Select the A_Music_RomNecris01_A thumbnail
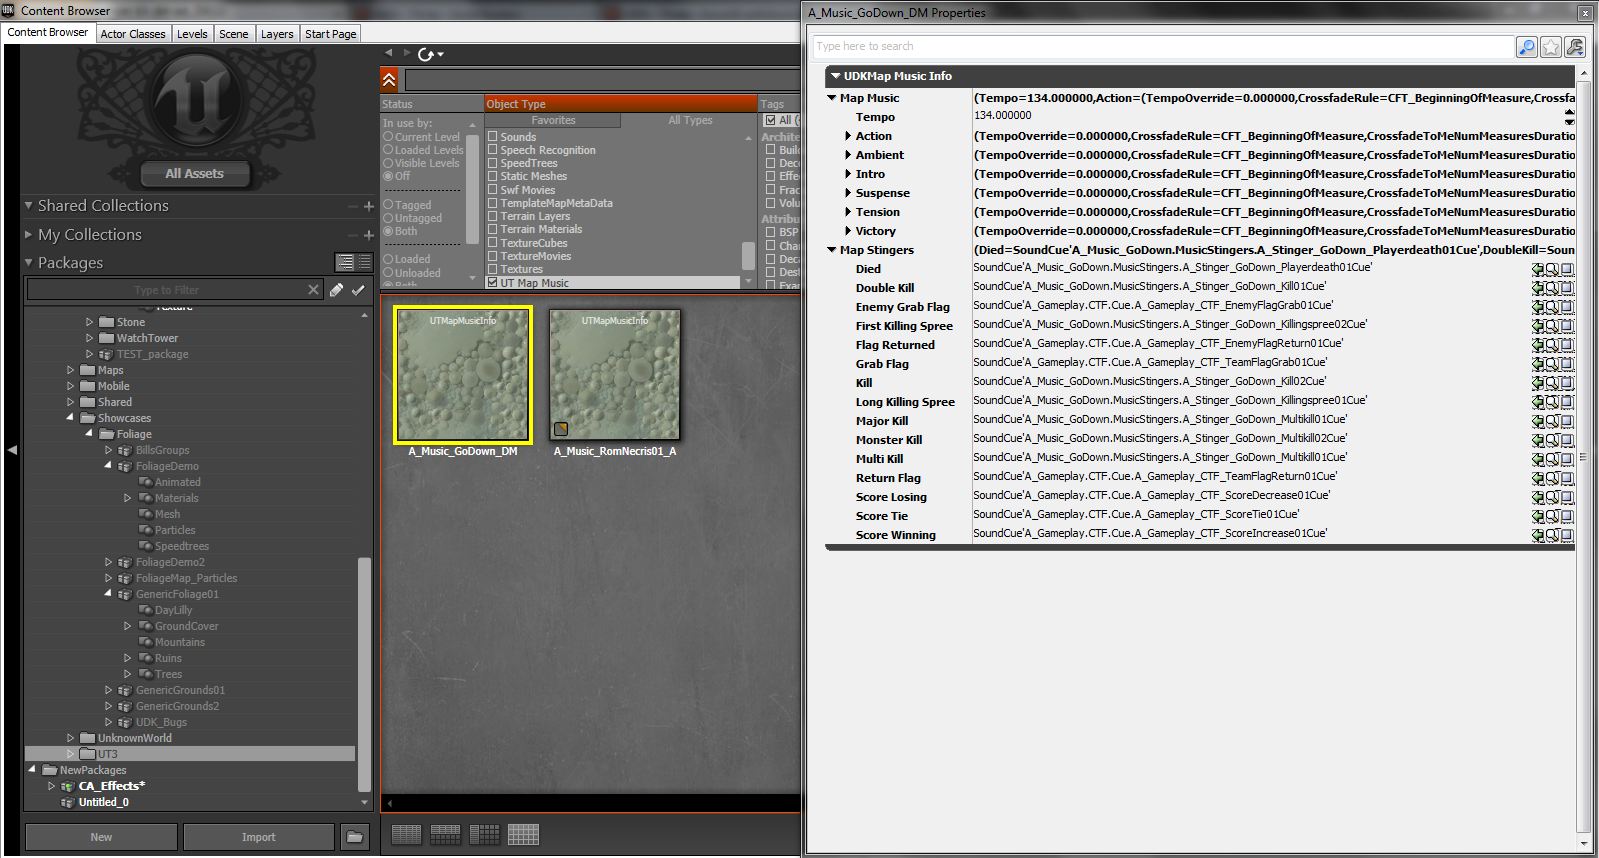The height and width of the screenshot is (858, 1599). coord(615,375)
